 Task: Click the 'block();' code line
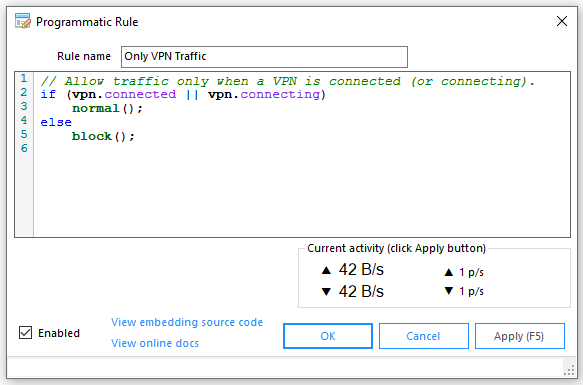pos(103,136)
